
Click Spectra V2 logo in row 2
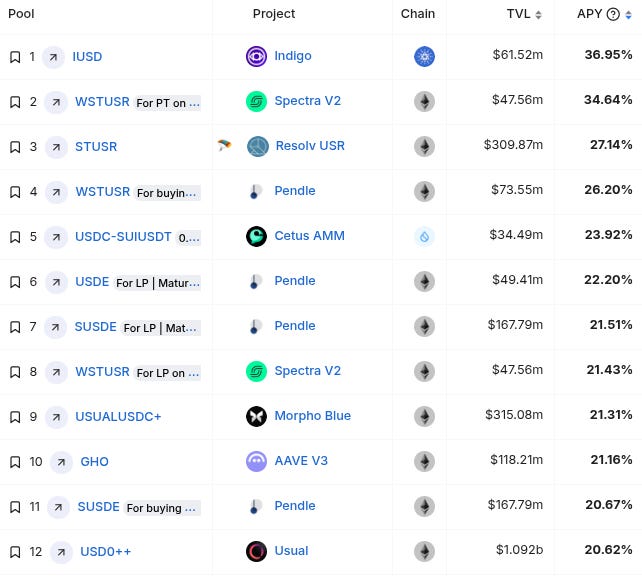(x=256, y=102)
